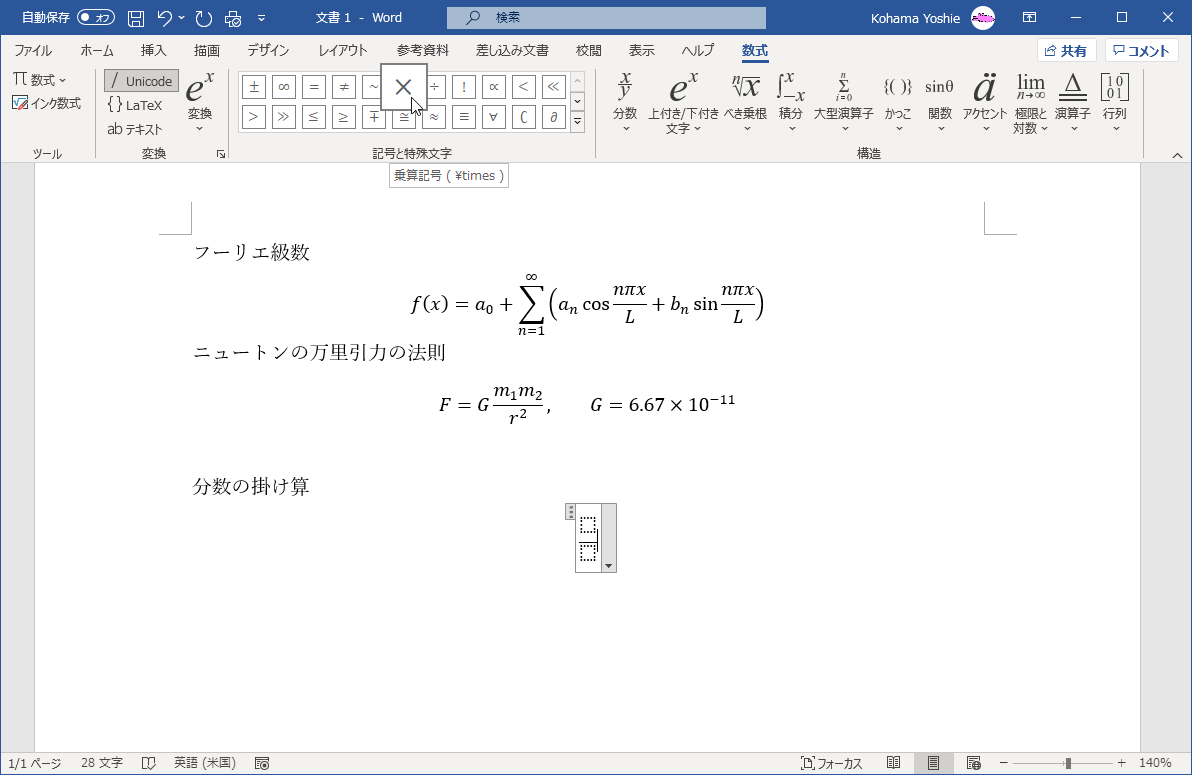Click the 共有 share button

coord(1066,51)
